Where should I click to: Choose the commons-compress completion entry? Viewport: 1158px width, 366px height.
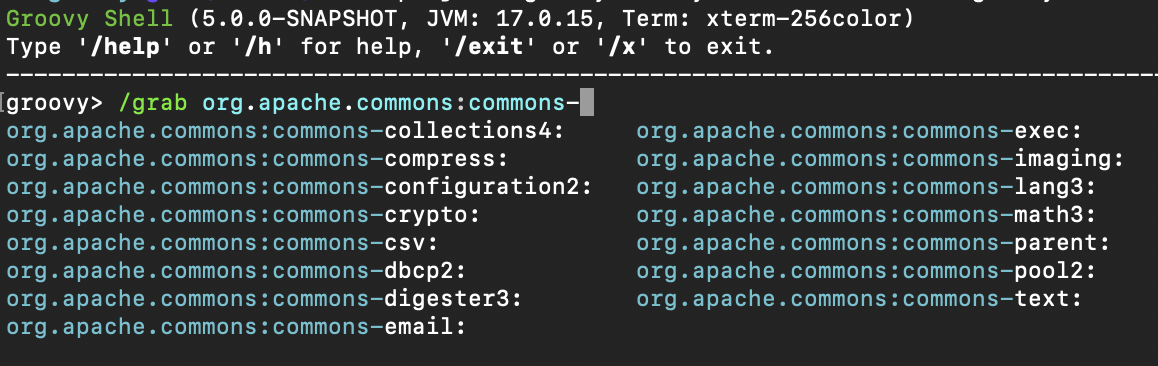[x=257, y=159]
